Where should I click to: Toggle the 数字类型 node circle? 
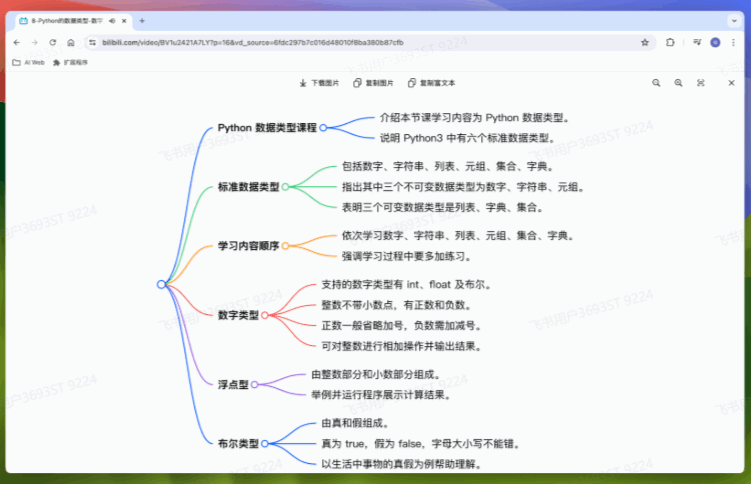[265, 315]
